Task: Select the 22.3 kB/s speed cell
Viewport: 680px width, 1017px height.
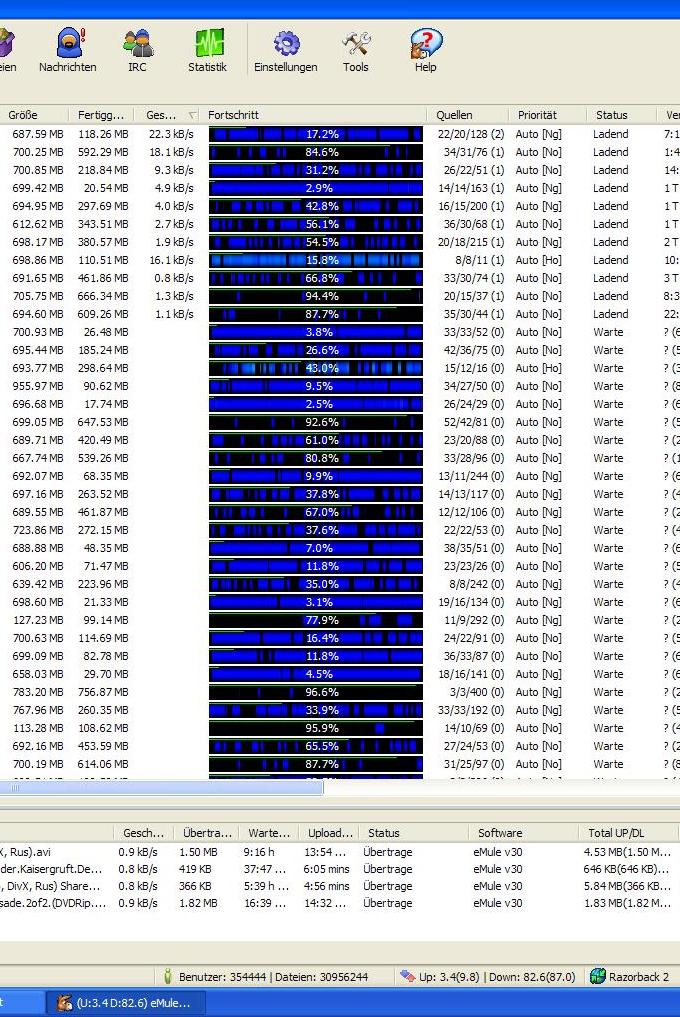Action: coord(171,134)
